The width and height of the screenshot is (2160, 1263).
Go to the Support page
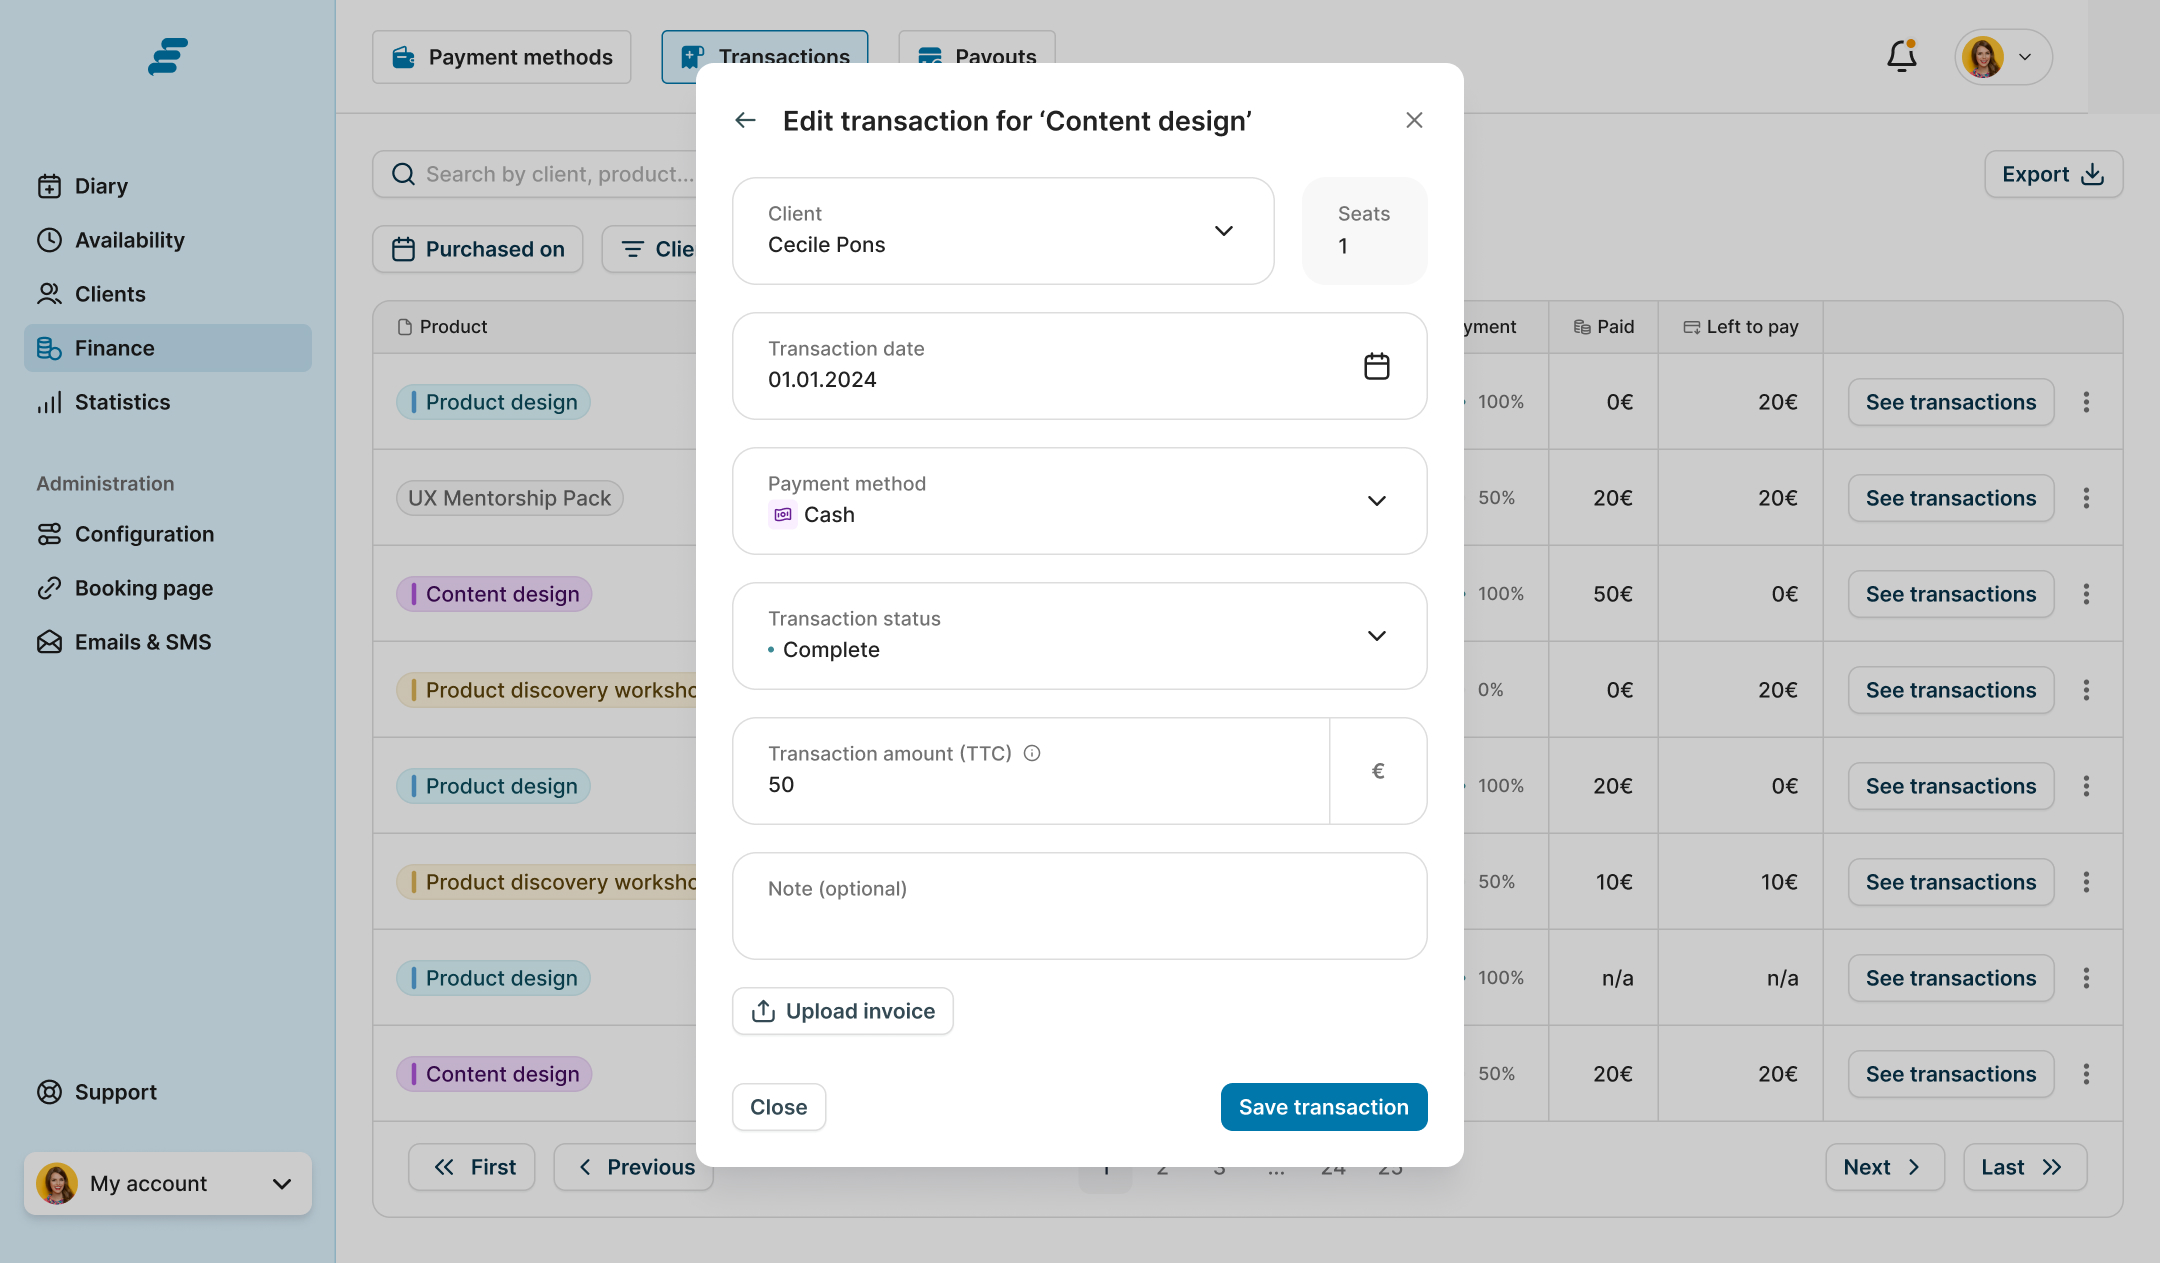pos(115,1092)
